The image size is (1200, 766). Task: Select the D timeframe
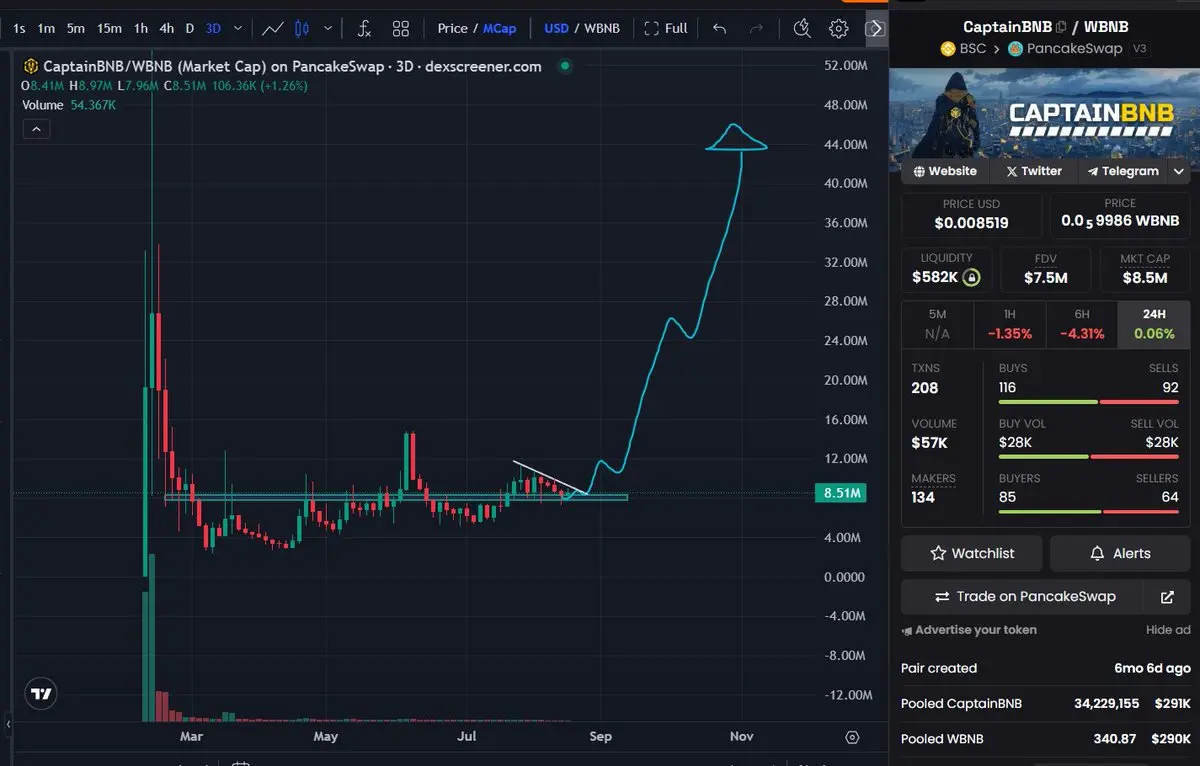[x=189, y=28]
